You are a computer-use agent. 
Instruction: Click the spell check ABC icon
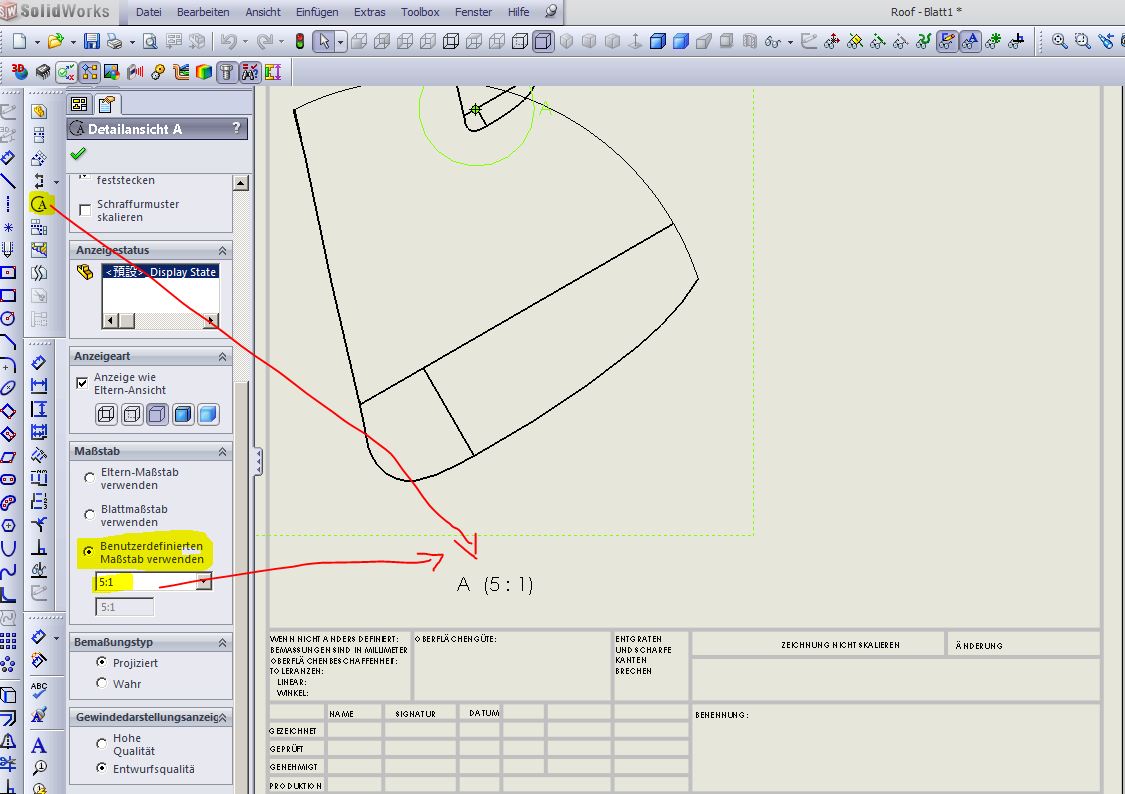[39, 691]
